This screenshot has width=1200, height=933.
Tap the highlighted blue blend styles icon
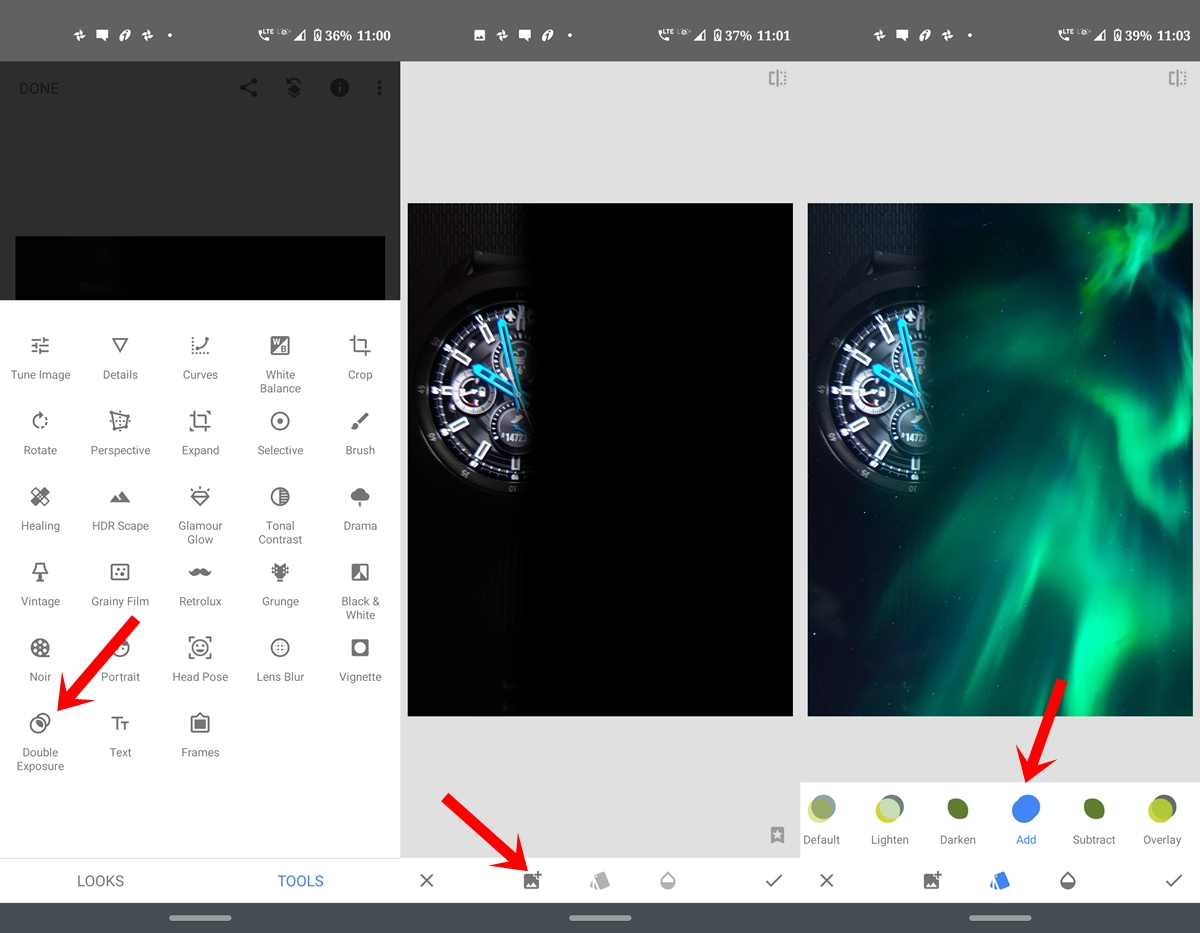tap(1000, 881)
